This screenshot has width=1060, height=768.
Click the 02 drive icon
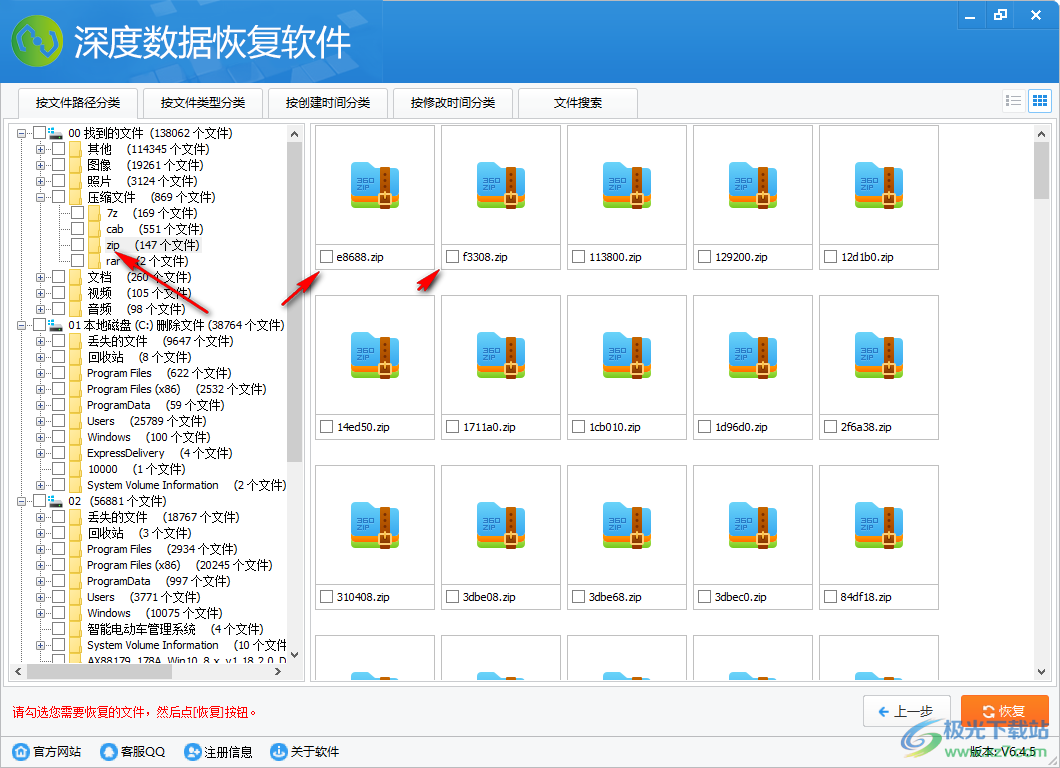(55, 501)
